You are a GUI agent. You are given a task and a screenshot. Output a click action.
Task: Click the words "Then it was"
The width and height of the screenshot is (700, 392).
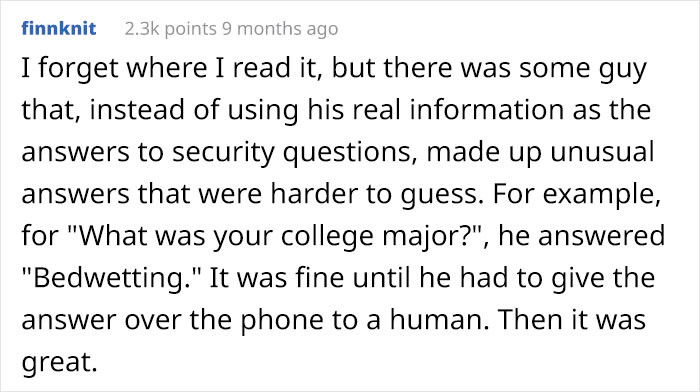[572, 320]
